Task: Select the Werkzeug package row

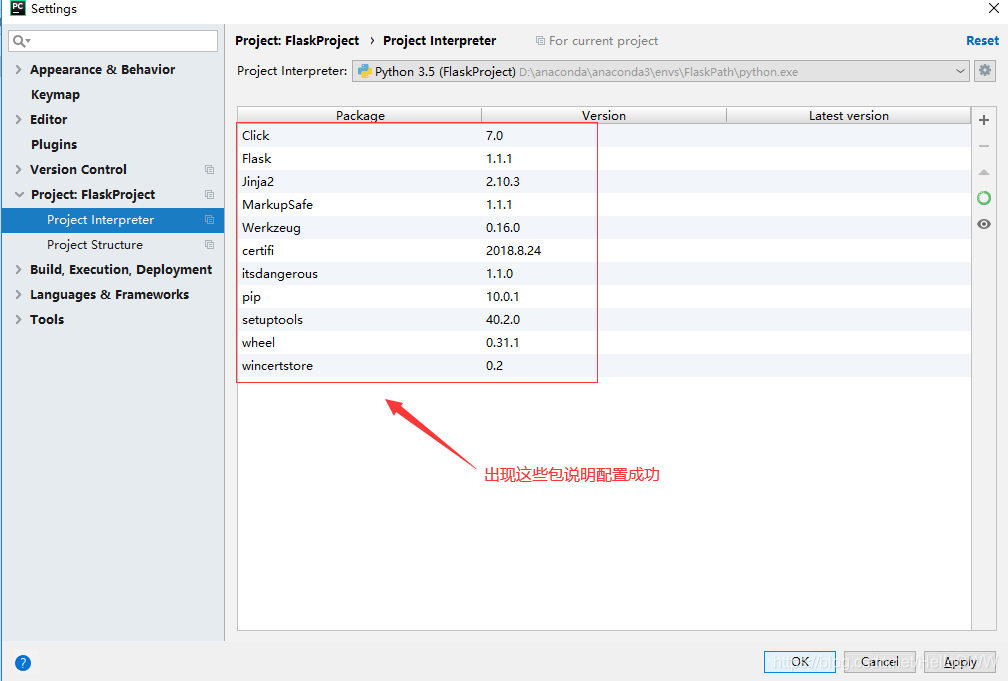Action: (604, 228)
